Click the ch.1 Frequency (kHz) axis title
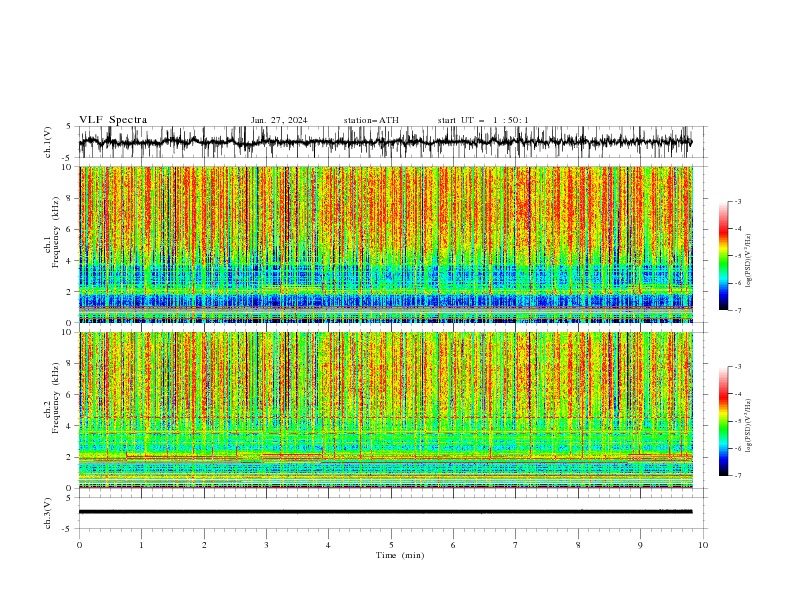This screenshot has width=792, height=612. [x=52, y=232]
